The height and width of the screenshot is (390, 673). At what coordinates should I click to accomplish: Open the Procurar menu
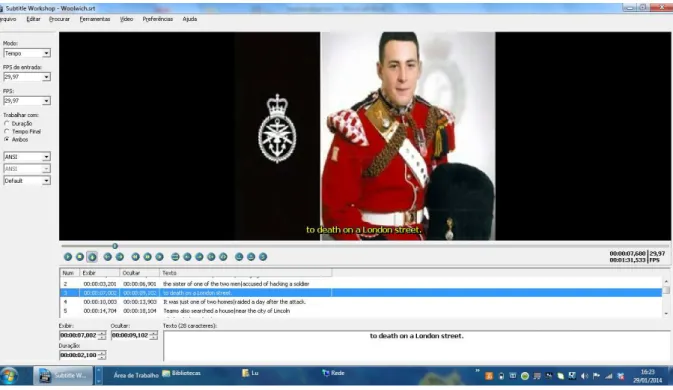point(59,19)
